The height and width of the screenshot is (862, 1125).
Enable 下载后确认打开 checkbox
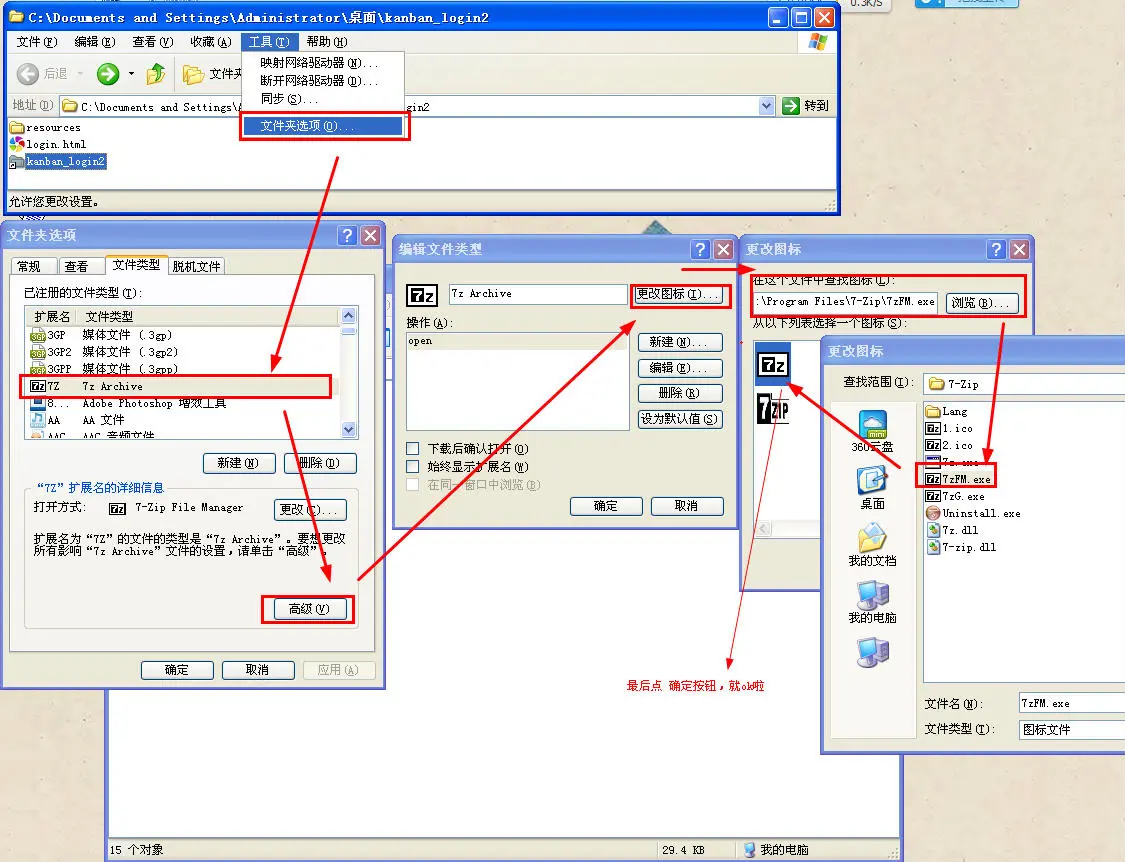[413, 449]
